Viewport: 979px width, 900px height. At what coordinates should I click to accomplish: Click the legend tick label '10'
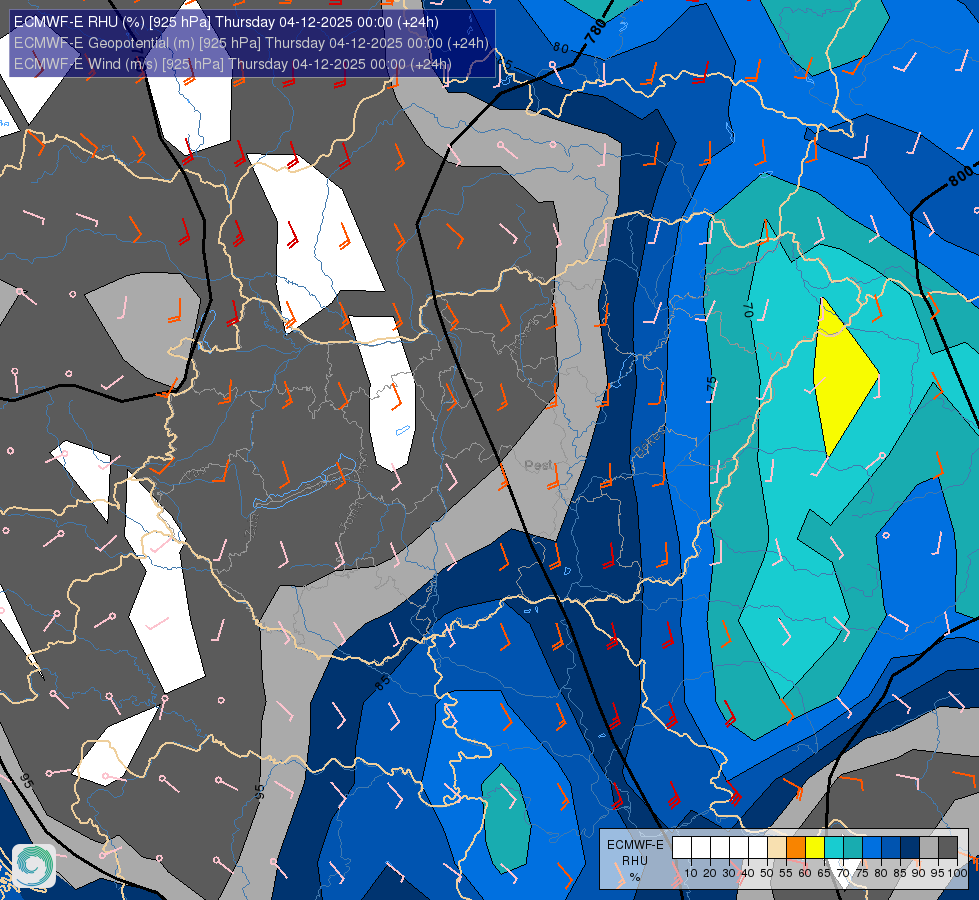point(691,873)
